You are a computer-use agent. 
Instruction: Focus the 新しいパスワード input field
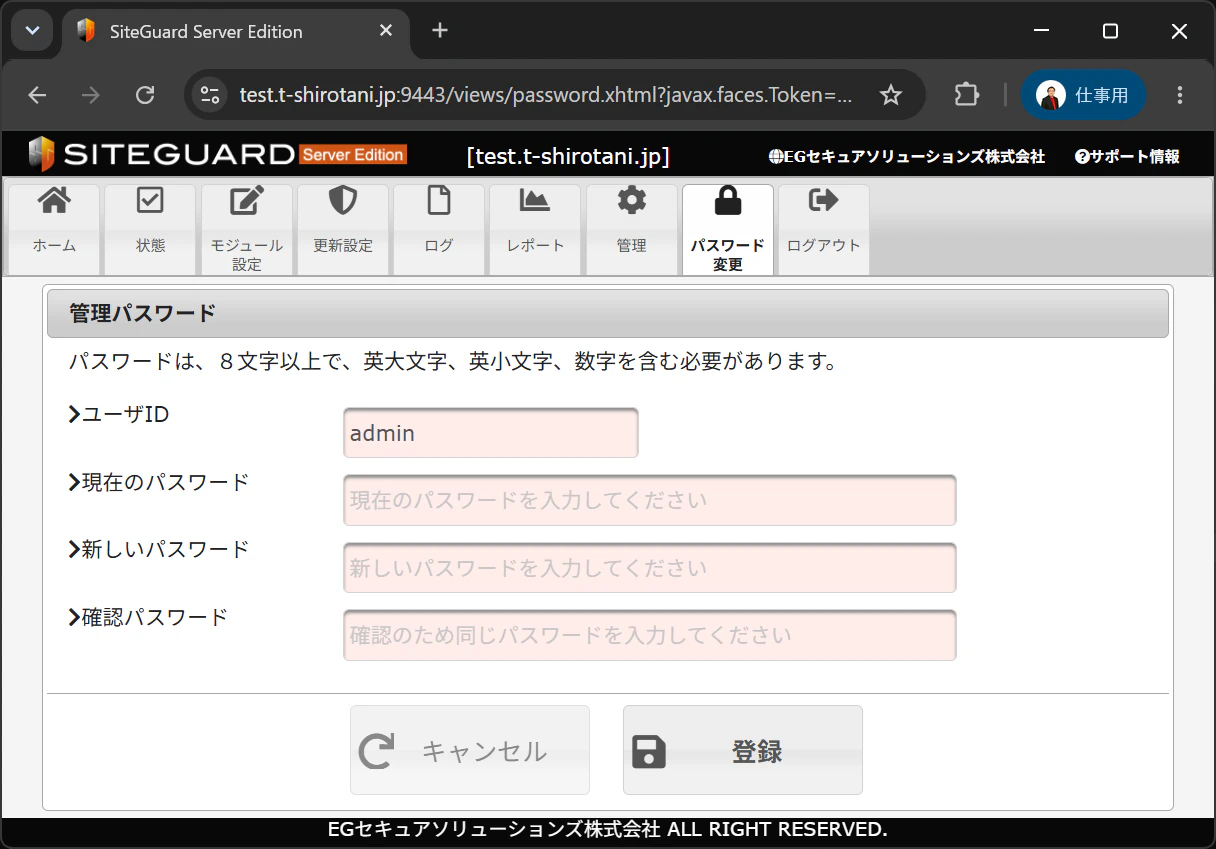(650, 568)
